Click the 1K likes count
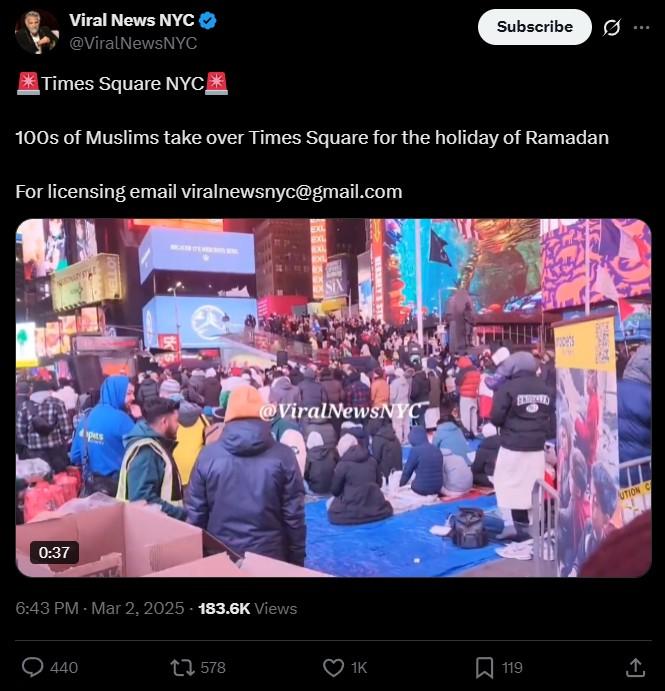This screenshot has height=691, width=665. tap(359, 668)
